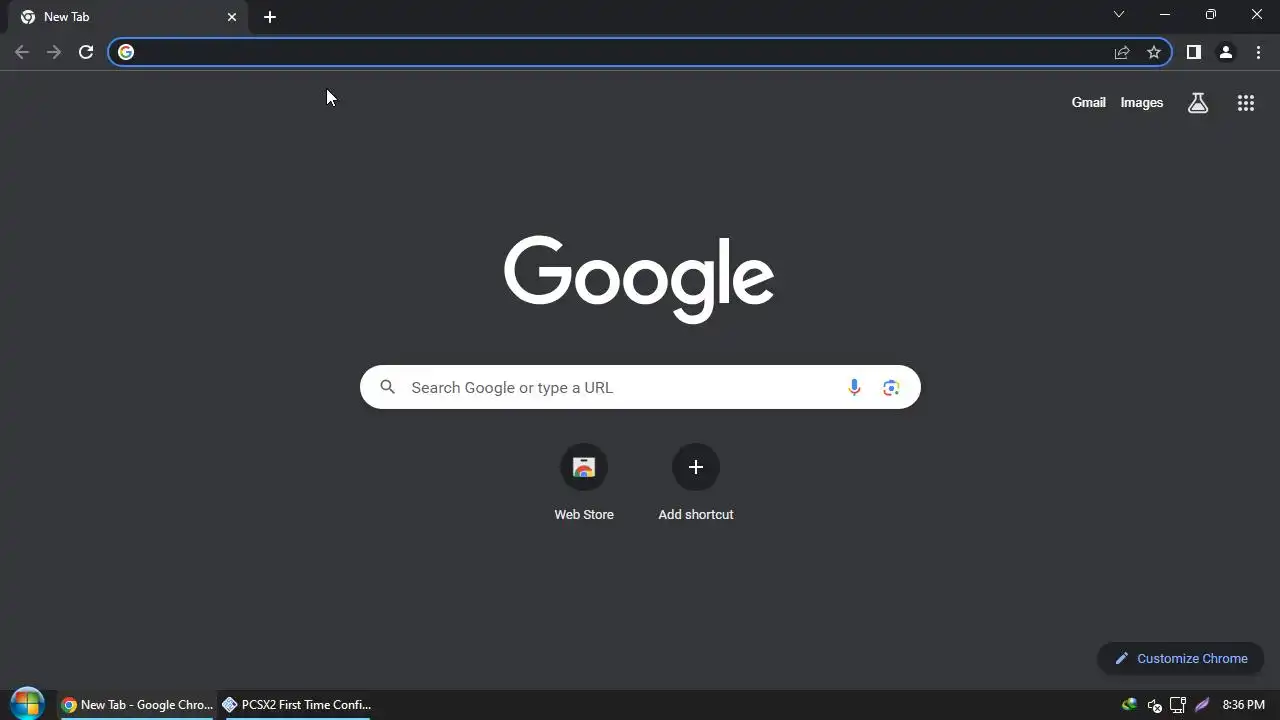Switch to PCSX2 First Time Config window
The image size is (1280, 720).
297,705
